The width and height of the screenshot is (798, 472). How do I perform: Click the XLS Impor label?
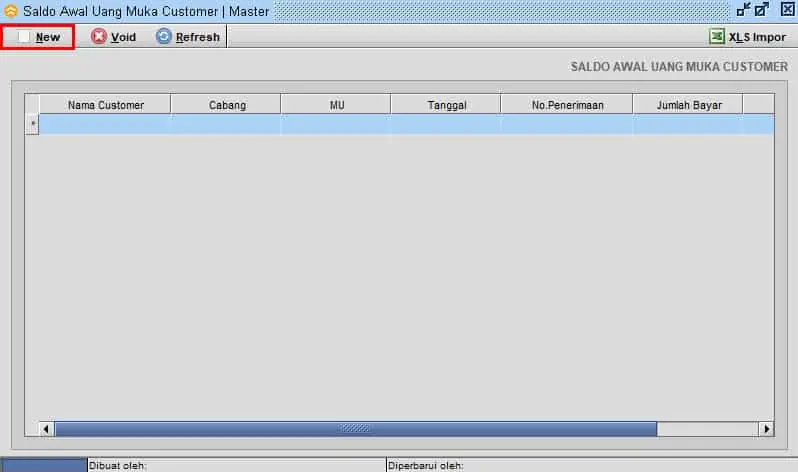tap(757, 37)
